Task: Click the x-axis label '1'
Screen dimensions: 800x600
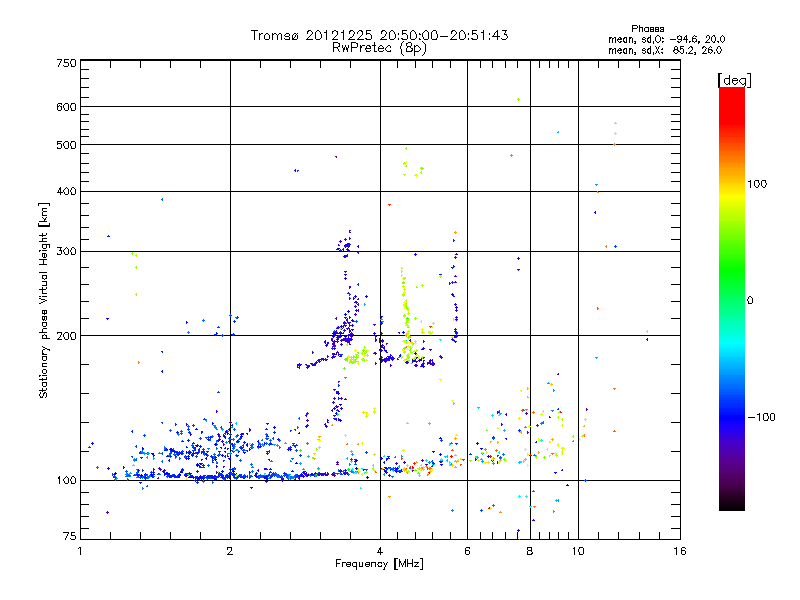Action: [80, 551]
